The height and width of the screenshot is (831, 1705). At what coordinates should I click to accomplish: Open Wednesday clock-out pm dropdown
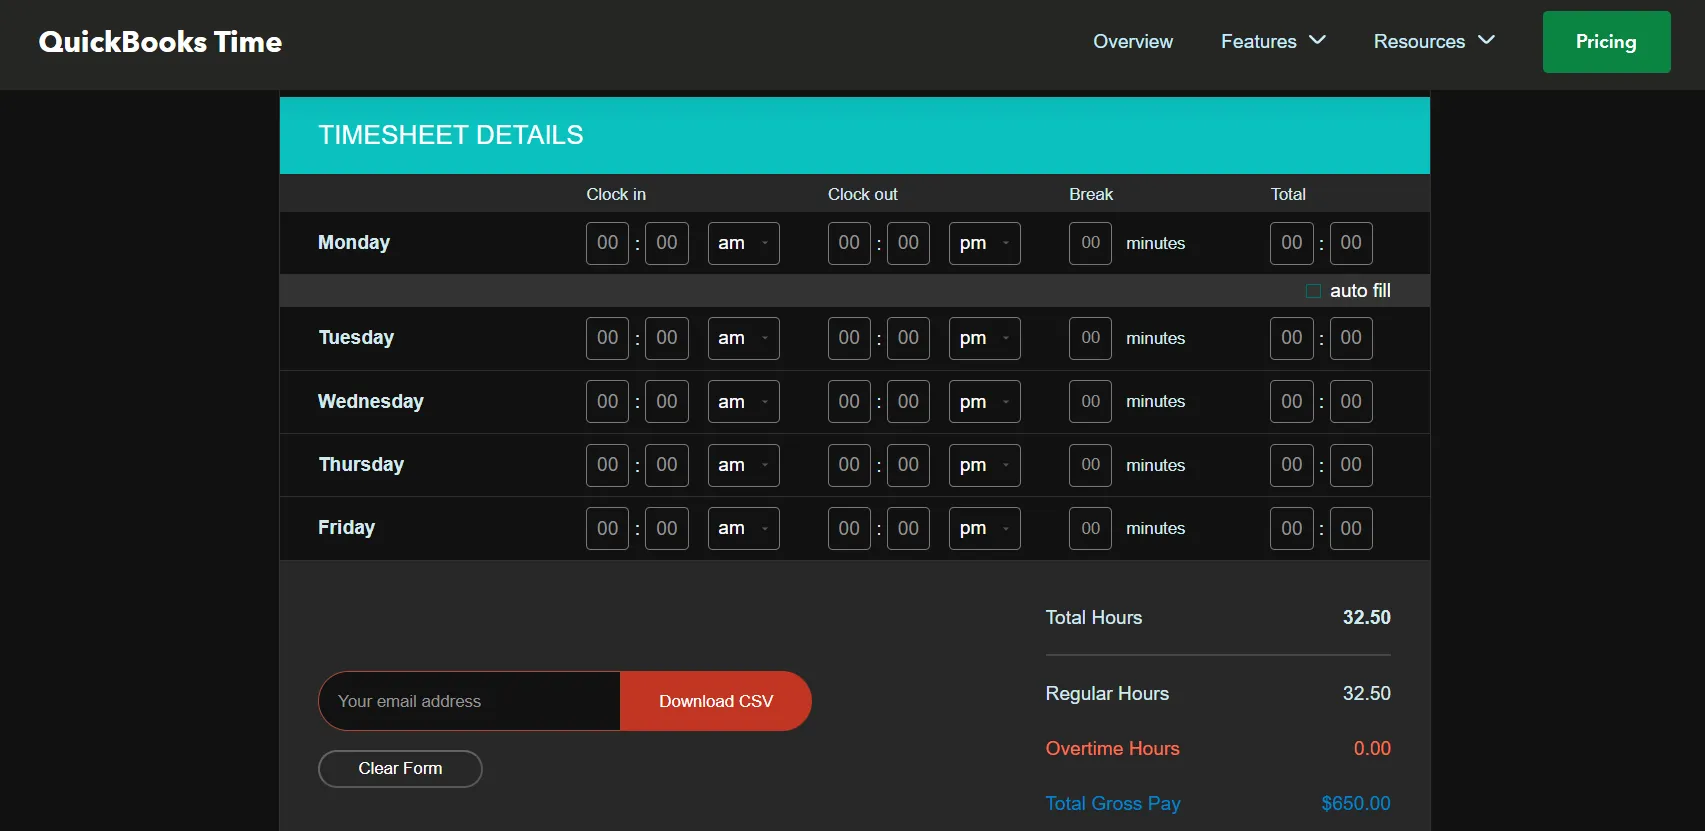tap(985, 402)
